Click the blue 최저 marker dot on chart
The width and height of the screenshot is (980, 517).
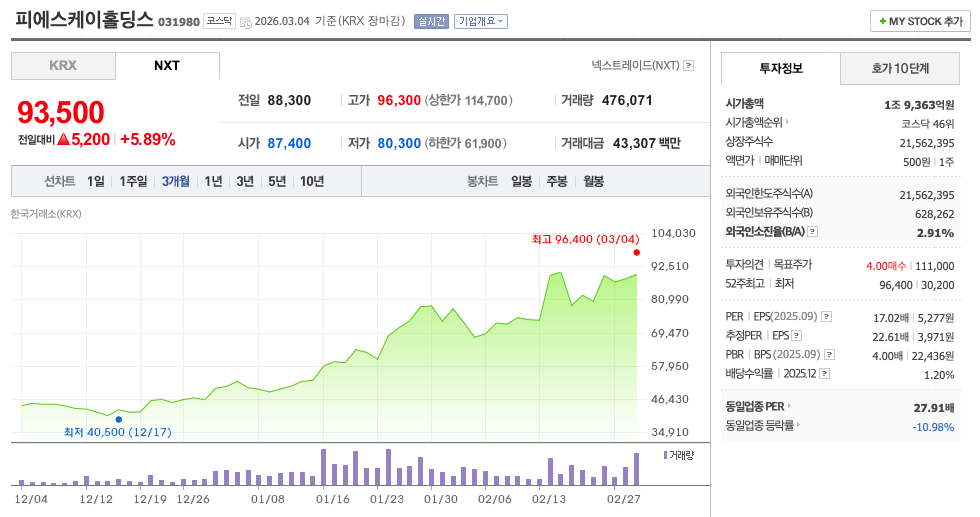click(x=119, y=419)
